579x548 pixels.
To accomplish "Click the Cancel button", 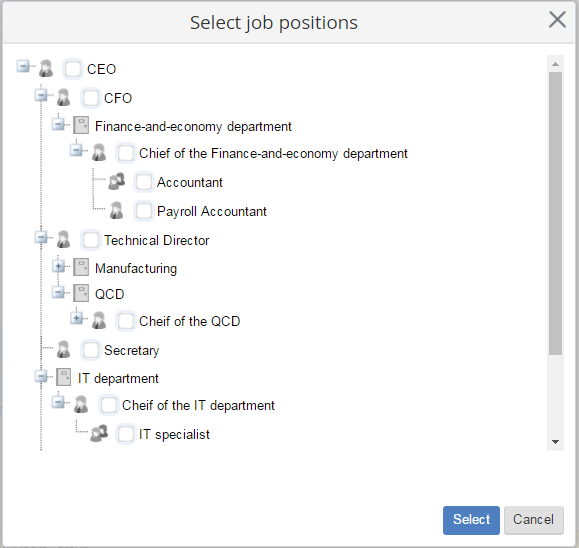I will click(534, 520).
